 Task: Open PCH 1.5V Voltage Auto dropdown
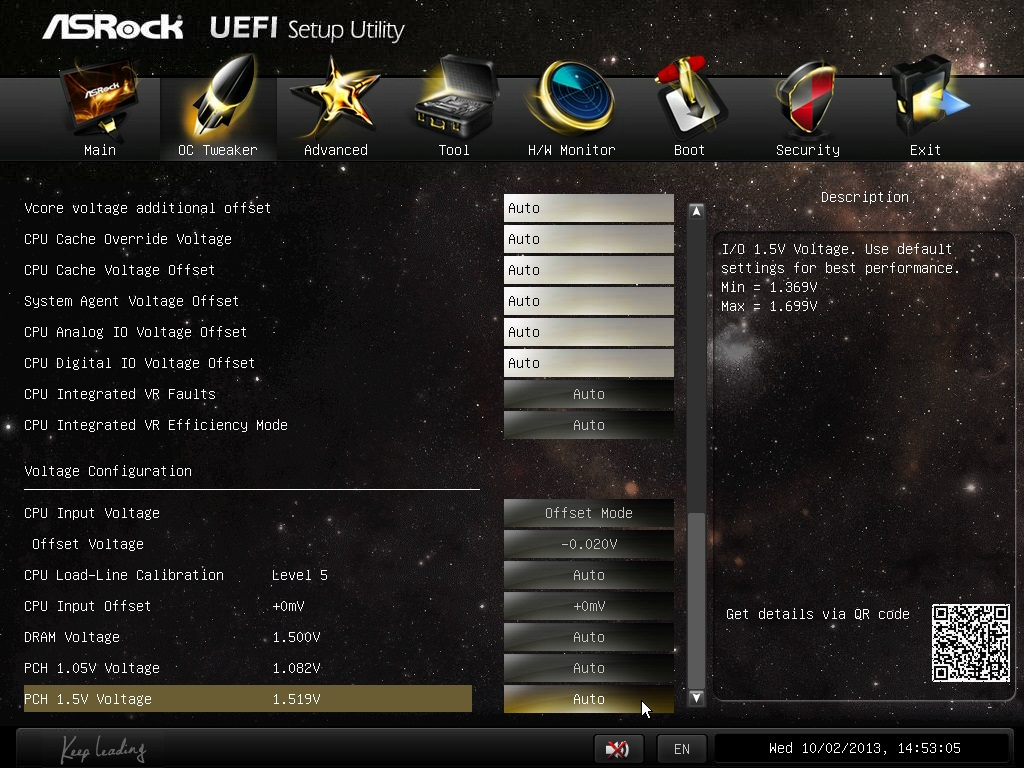[x=588, y=699]
